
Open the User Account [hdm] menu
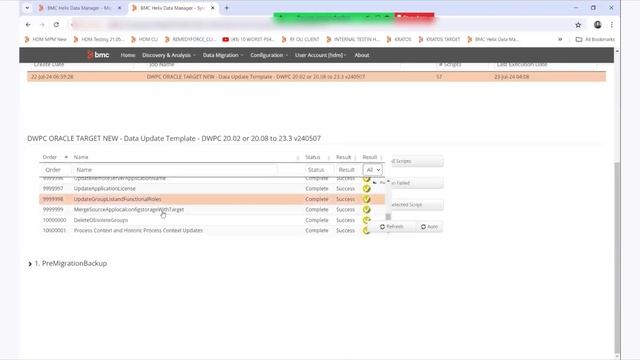[320, 55]
